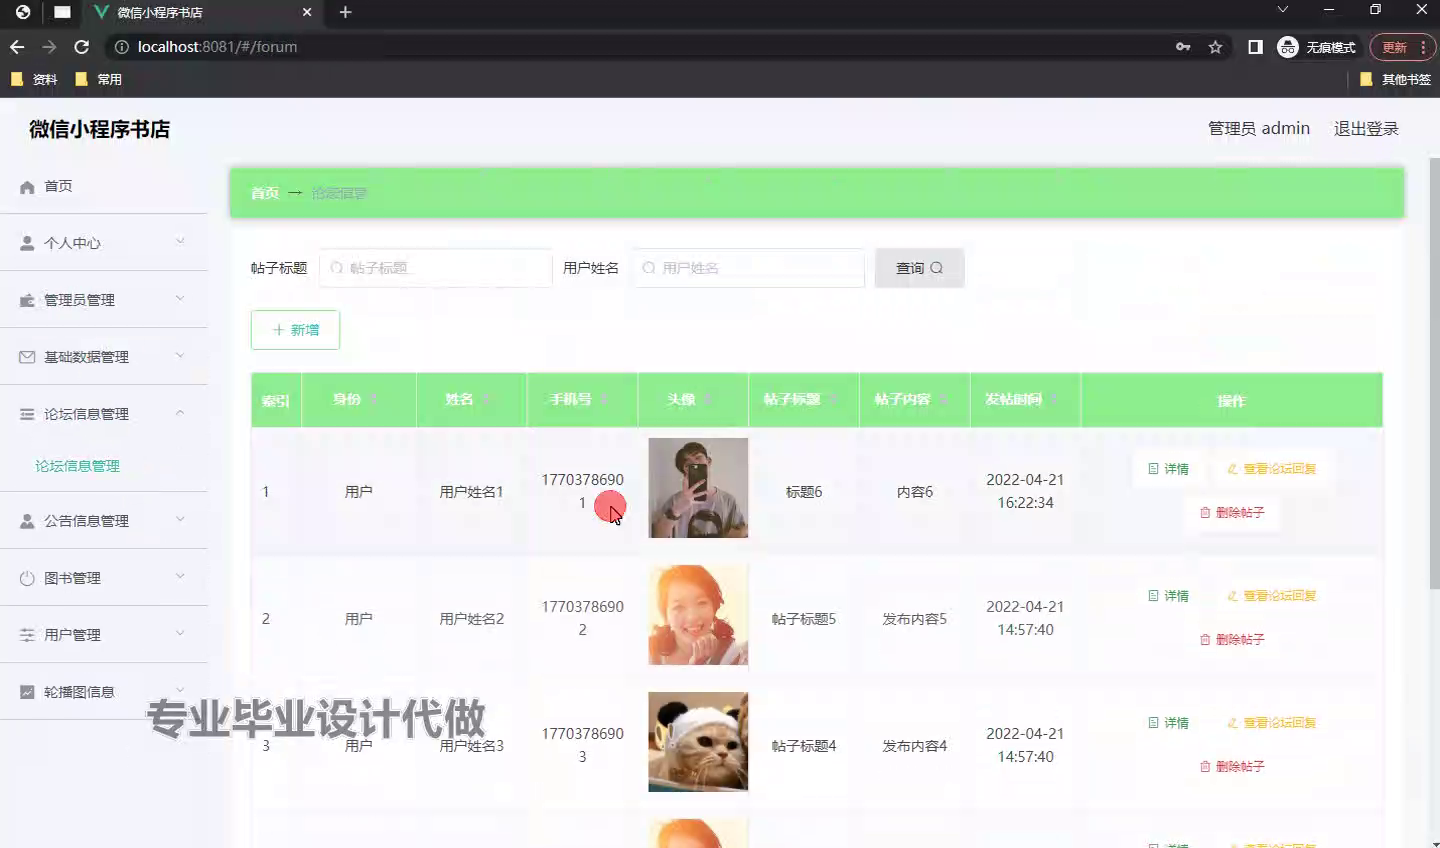Close the 微信小程序书店 browser tab
Viewport: 1440px width, 848px height.
click(x=307, y=13)
